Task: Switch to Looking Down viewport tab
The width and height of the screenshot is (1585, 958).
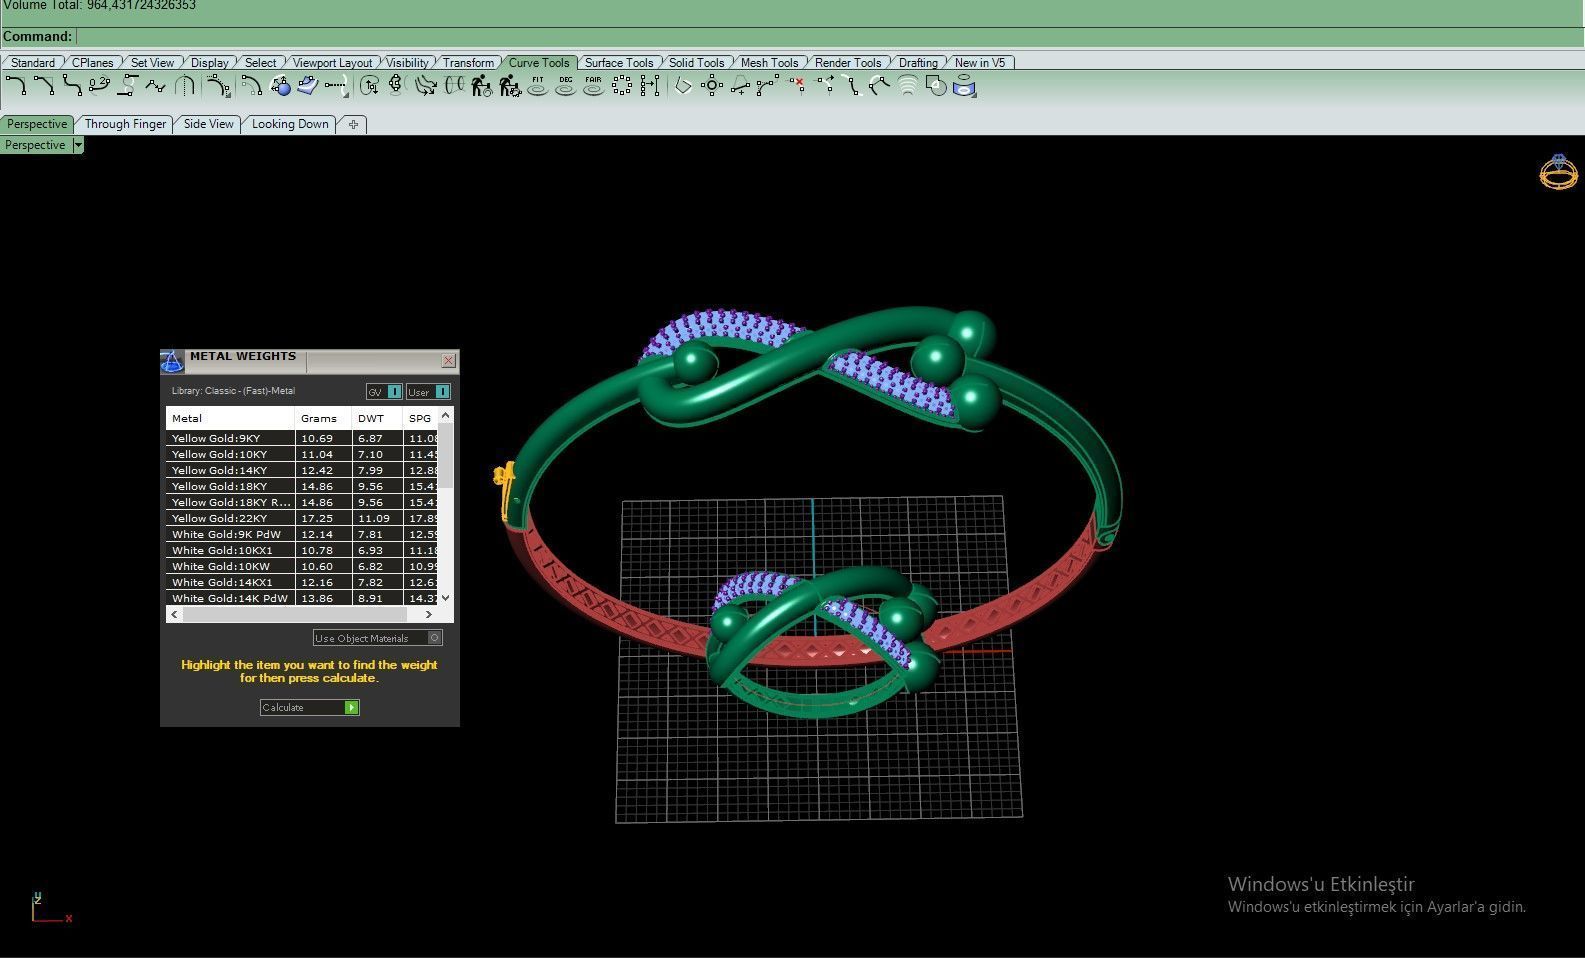Action: coord(290,124)
